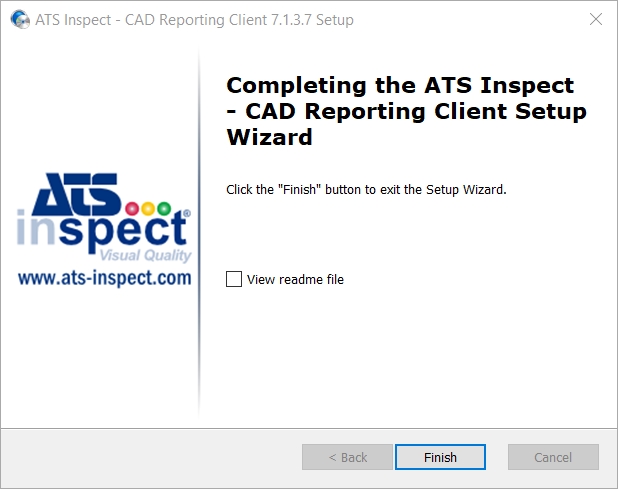Enable the View readme file checkbox
The image size is (618, 489).
[234, 279]
